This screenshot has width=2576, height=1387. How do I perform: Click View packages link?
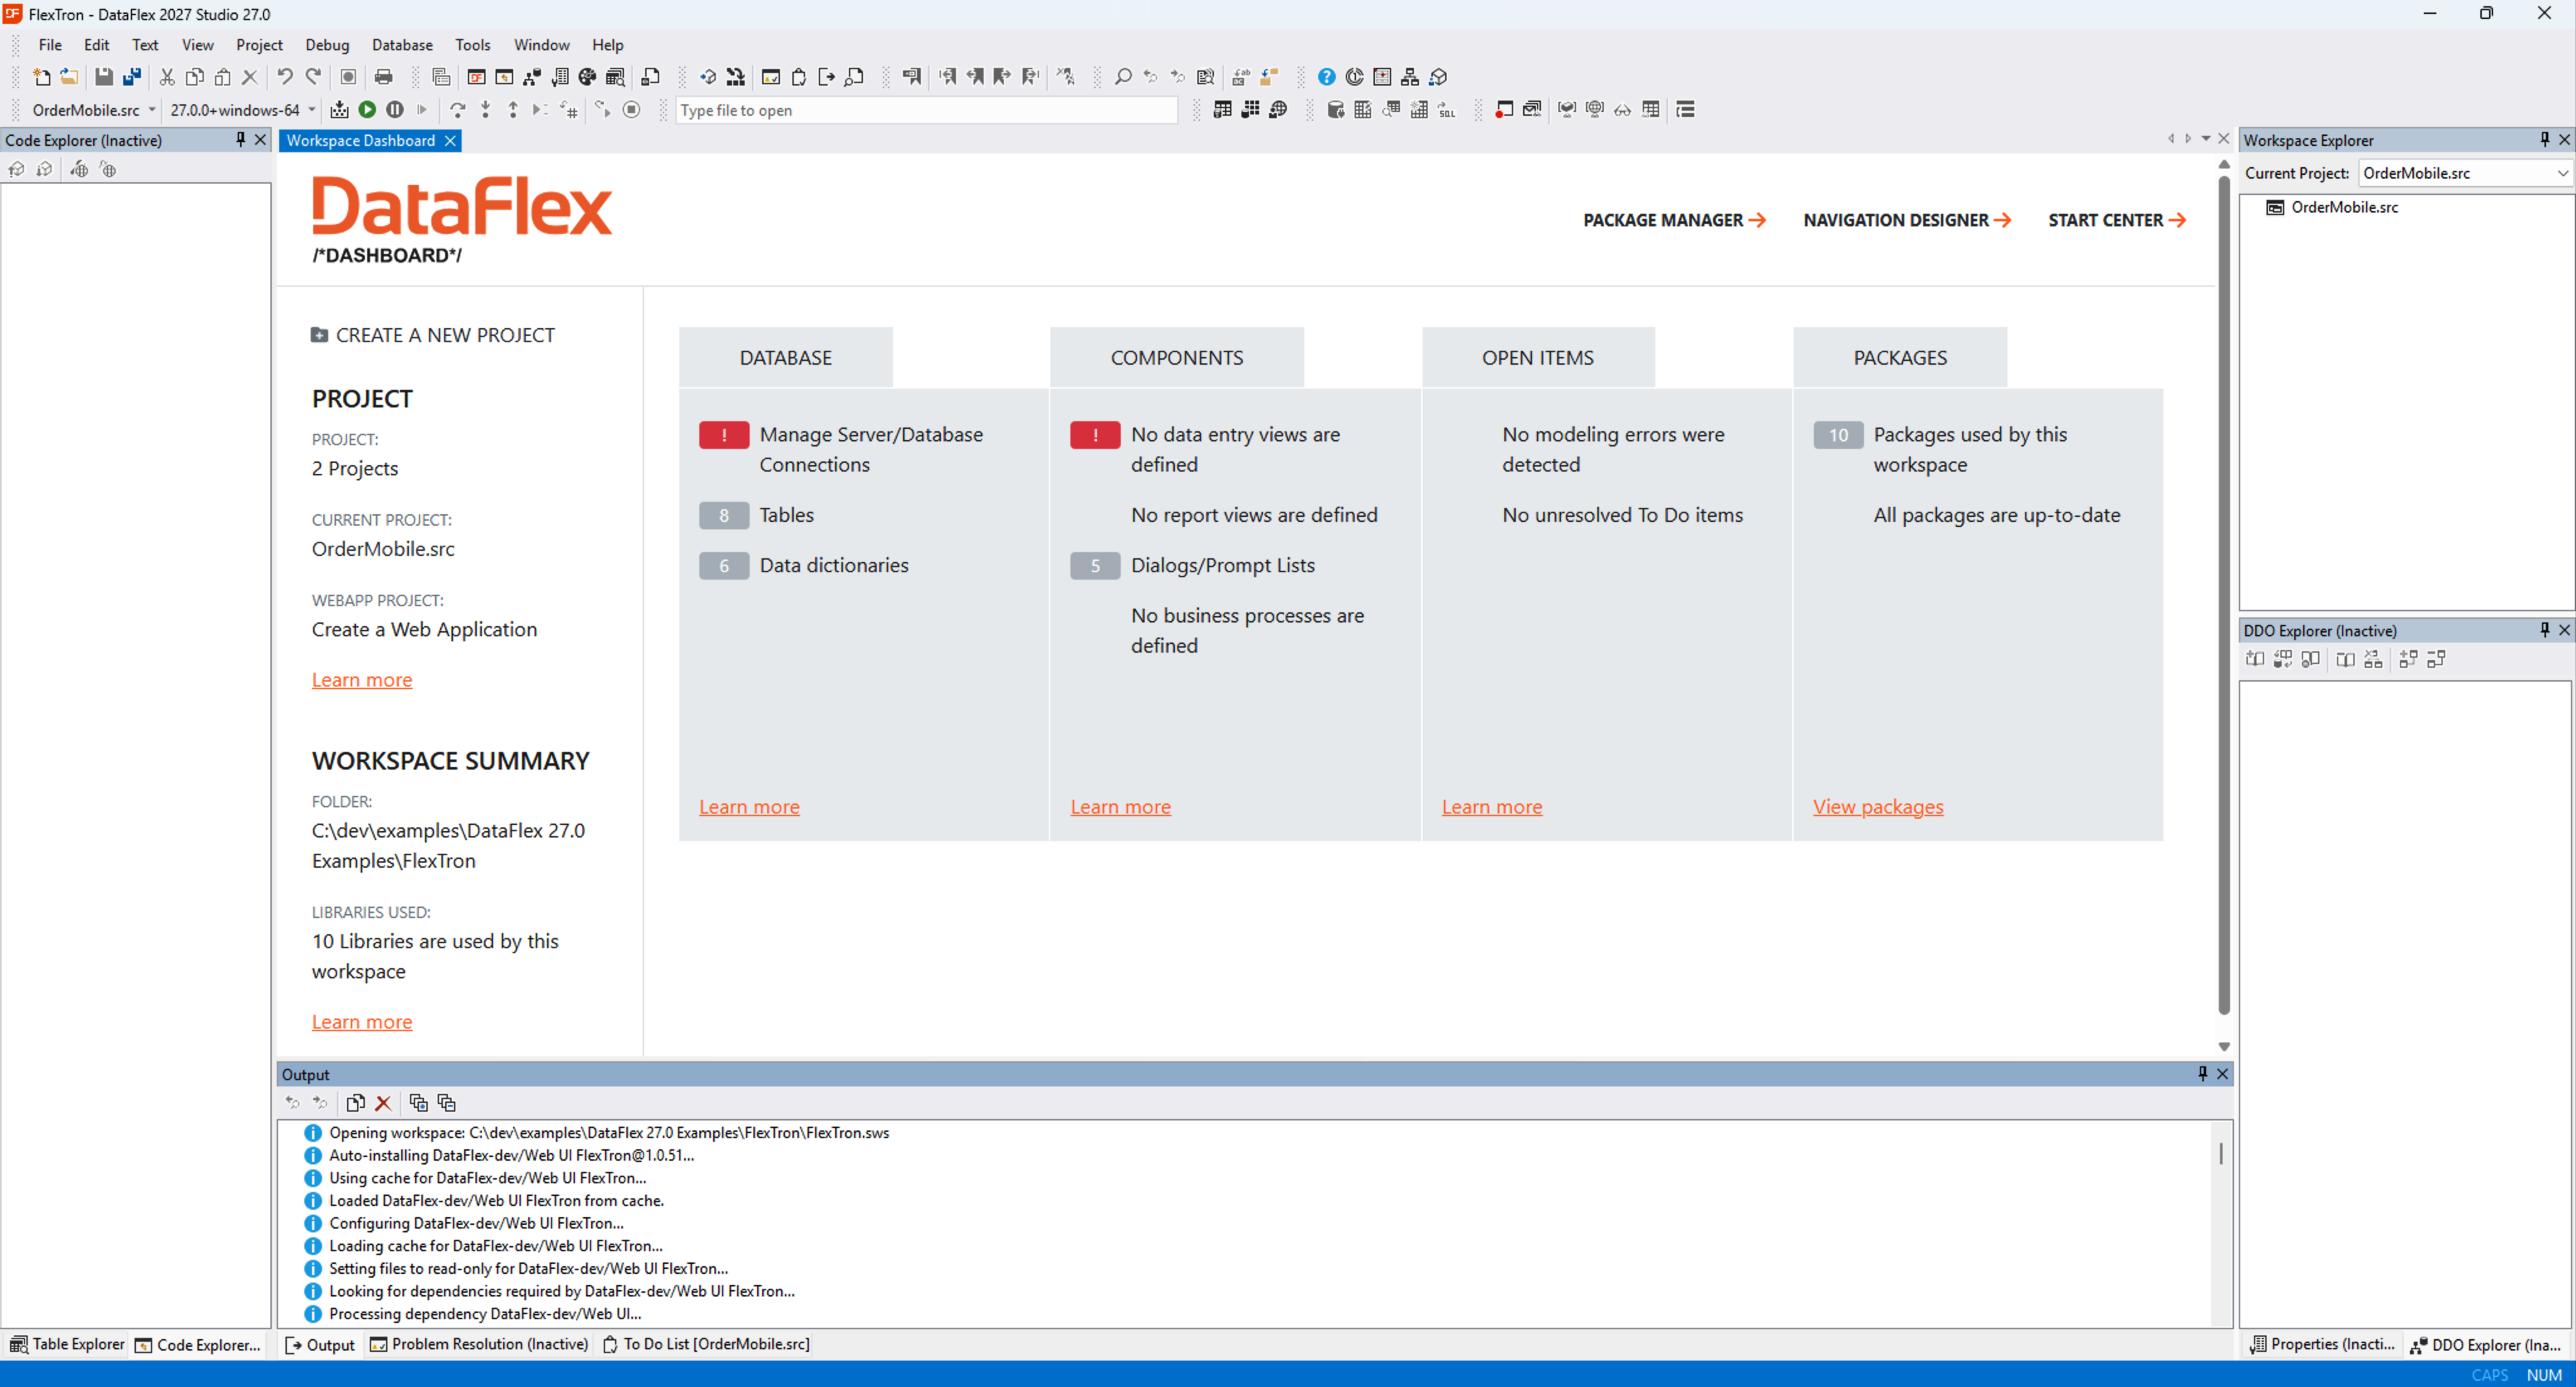1877,807
